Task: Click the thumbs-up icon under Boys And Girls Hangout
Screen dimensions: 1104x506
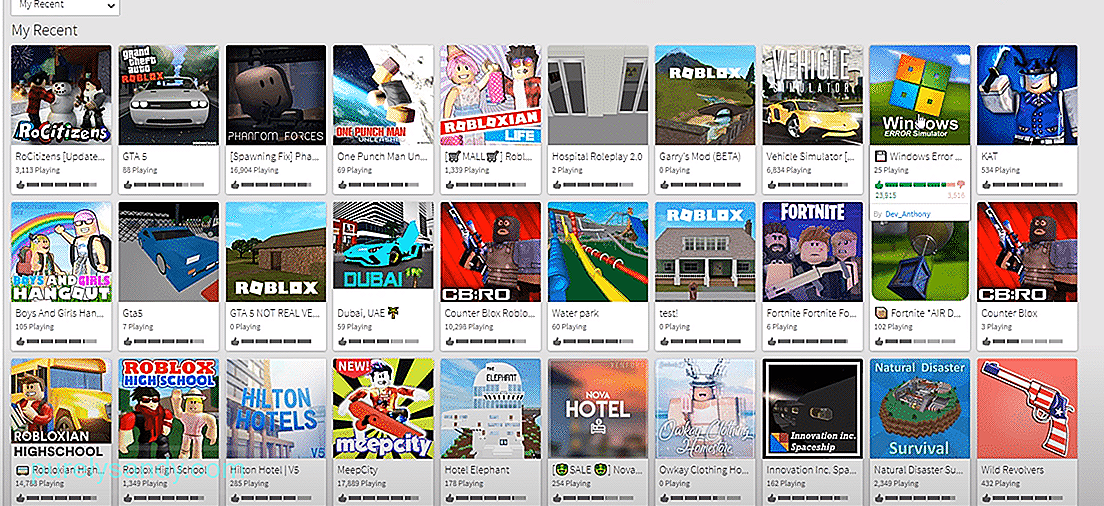Action: click(x=20, y=341)
